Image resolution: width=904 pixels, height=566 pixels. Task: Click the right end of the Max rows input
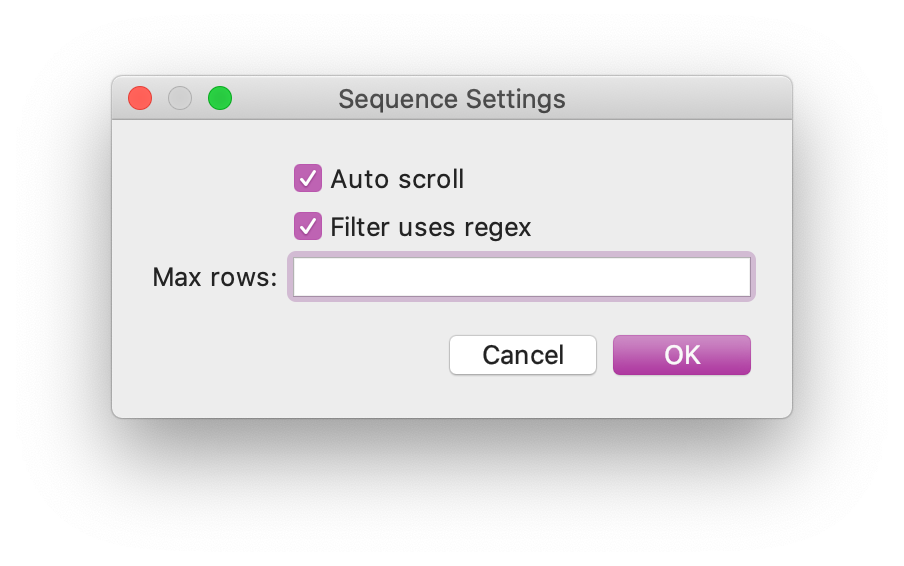click(735, 277)
